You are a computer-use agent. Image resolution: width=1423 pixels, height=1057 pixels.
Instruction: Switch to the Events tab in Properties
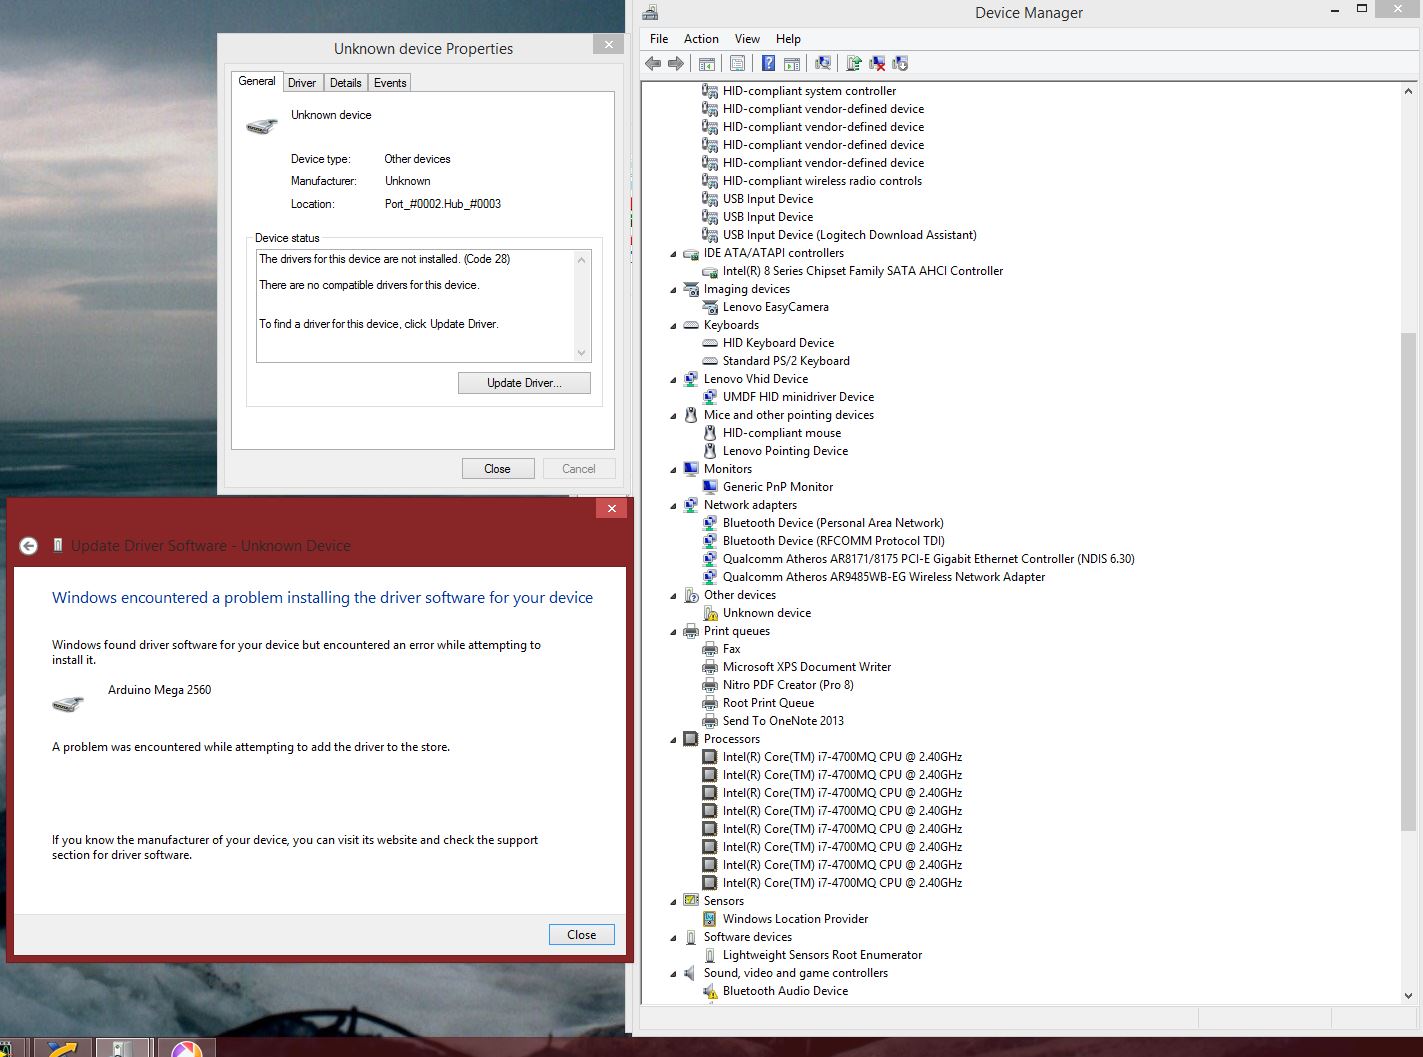point(390,83)
